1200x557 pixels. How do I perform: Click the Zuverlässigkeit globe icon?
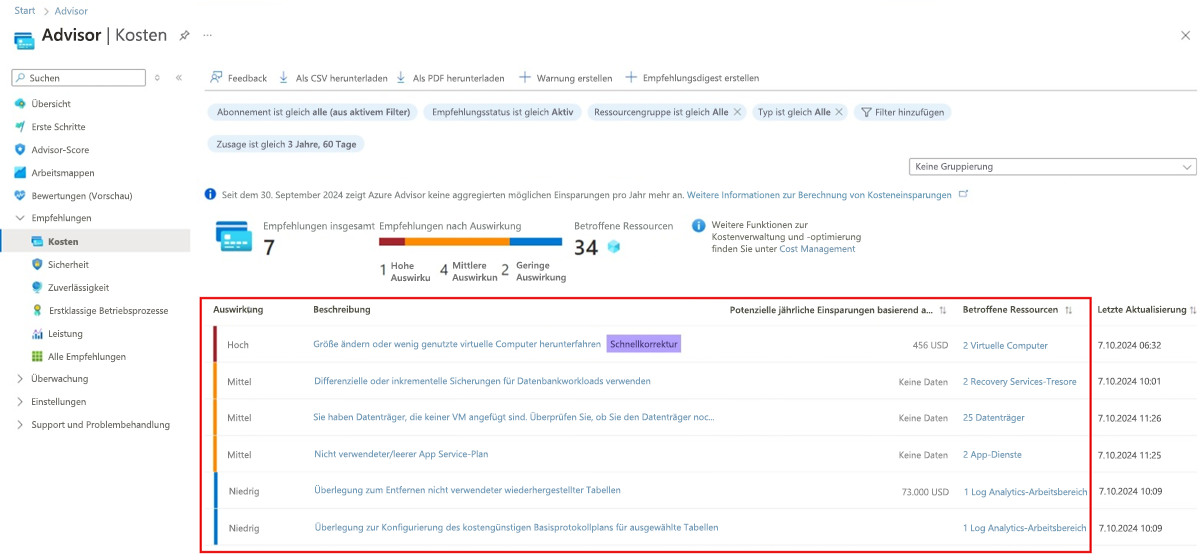[37, 287]
